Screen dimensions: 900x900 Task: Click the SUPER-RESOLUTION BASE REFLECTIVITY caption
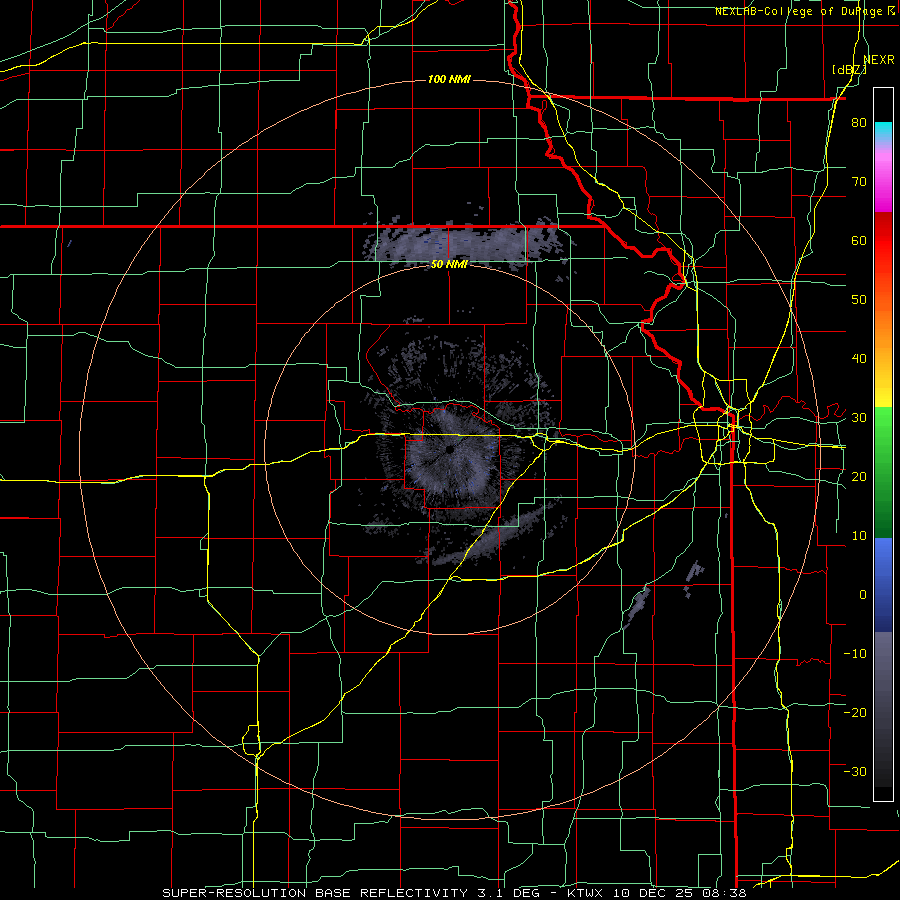pyautogui.click(x=315, y=893)
